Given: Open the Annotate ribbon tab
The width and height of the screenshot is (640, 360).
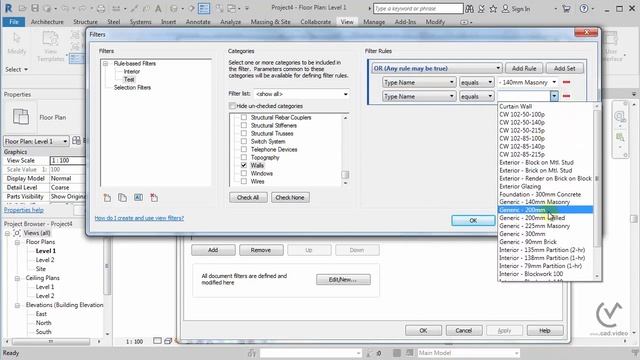Looking at the screenshot, I should click(x=198, y=22).
